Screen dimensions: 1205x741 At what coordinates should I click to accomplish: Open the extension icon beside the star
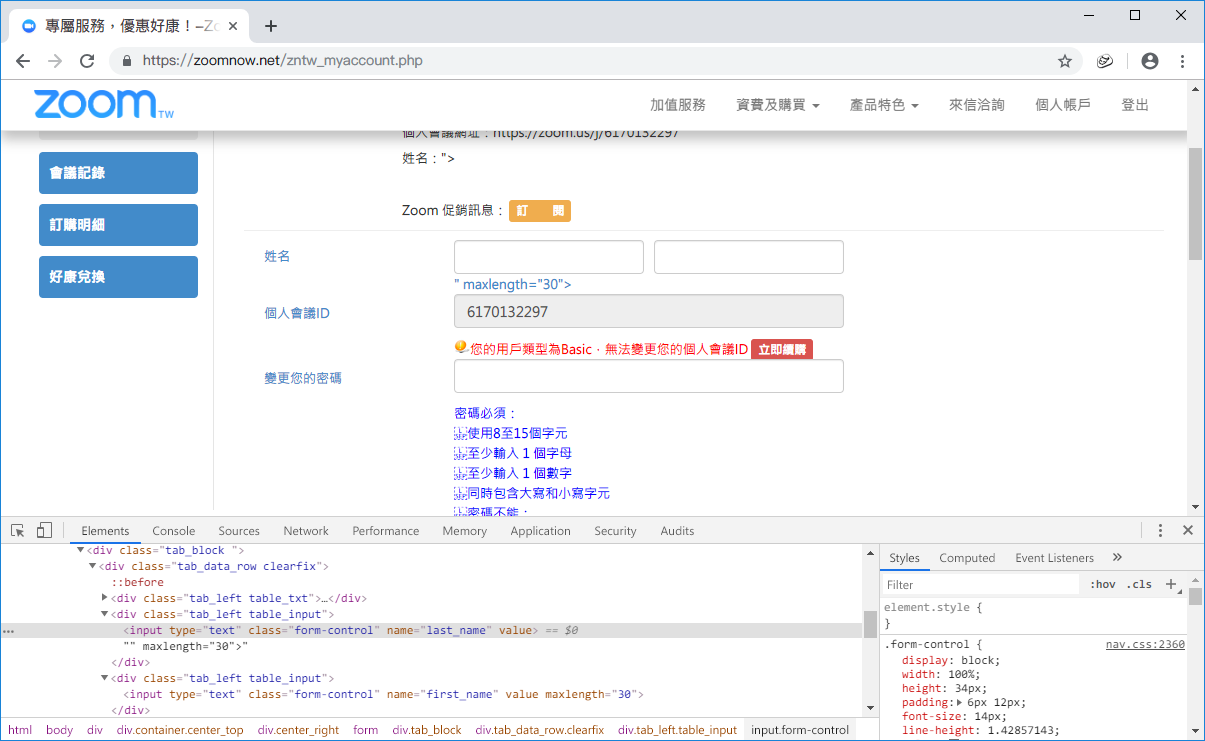(1105, 61)
